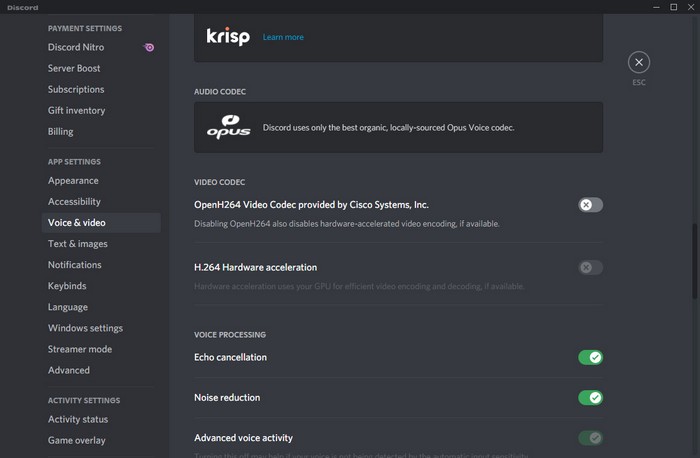Click the VOICE PROCESSING section header
This screenshot has height=458, width=700.
[x=230, y=335]
